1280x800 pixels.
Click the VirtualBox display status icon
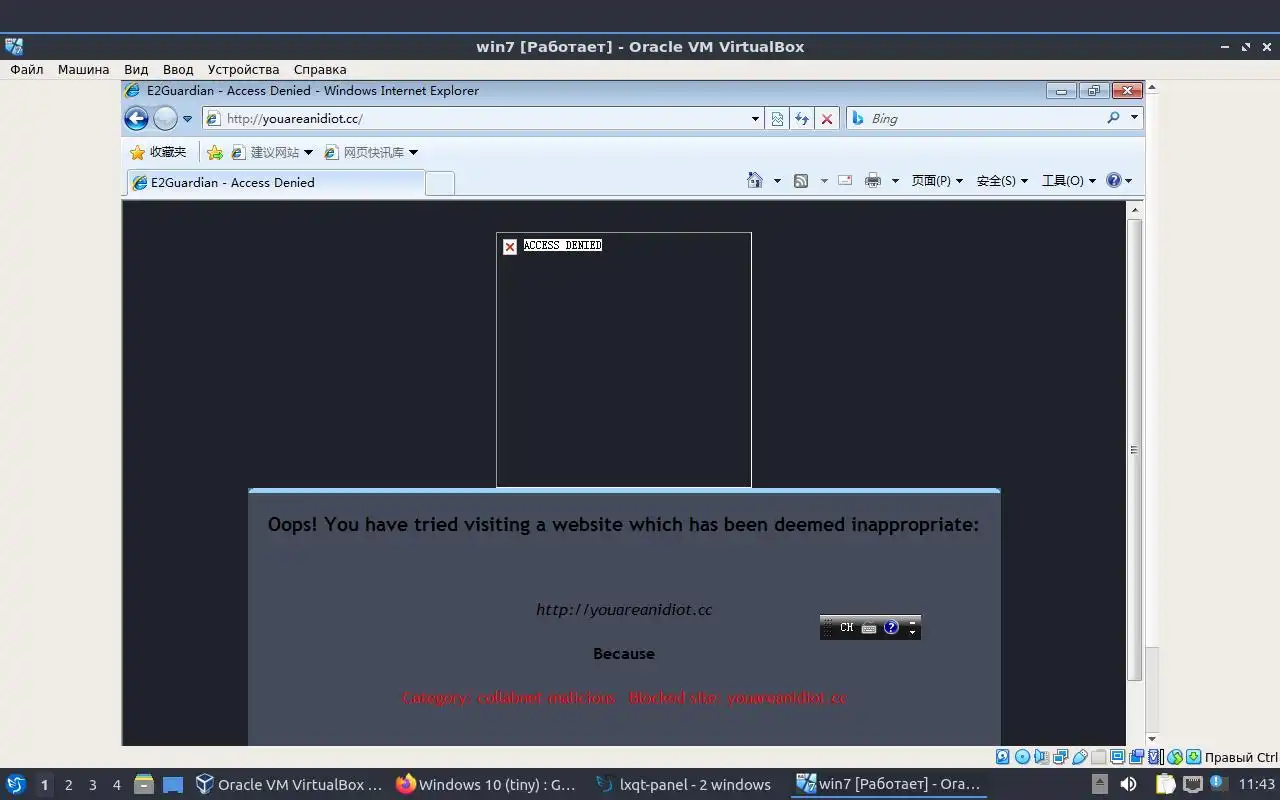[x=1118, y=757]
